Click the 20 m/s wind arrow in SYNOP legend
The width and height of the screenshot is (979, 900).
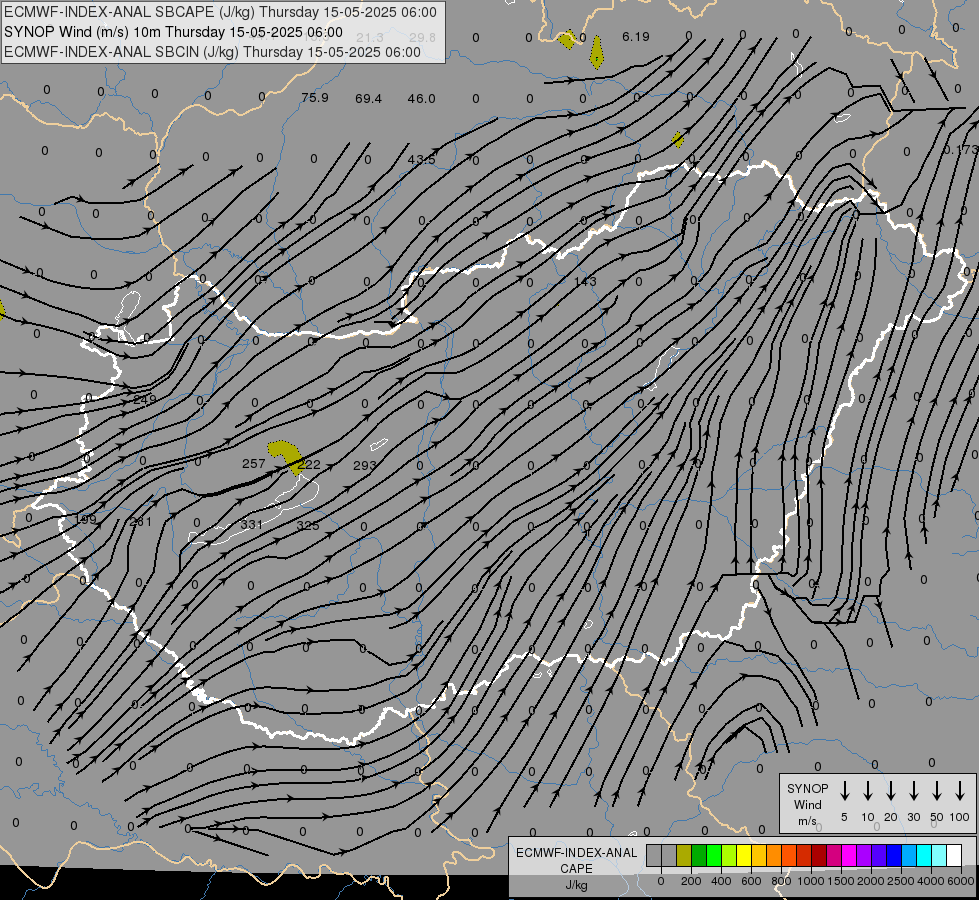click(x=890, y=791)
